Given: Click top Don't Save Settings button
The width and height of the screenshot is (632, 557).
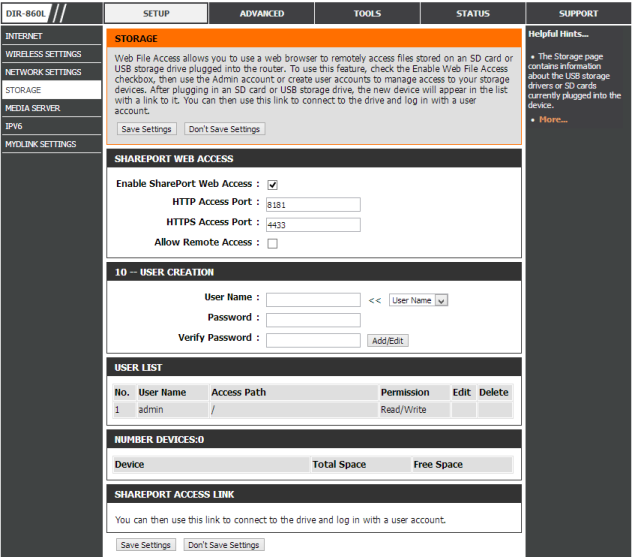Looking at the screenshot, I should pyautogui.click(x=225, y=129).
